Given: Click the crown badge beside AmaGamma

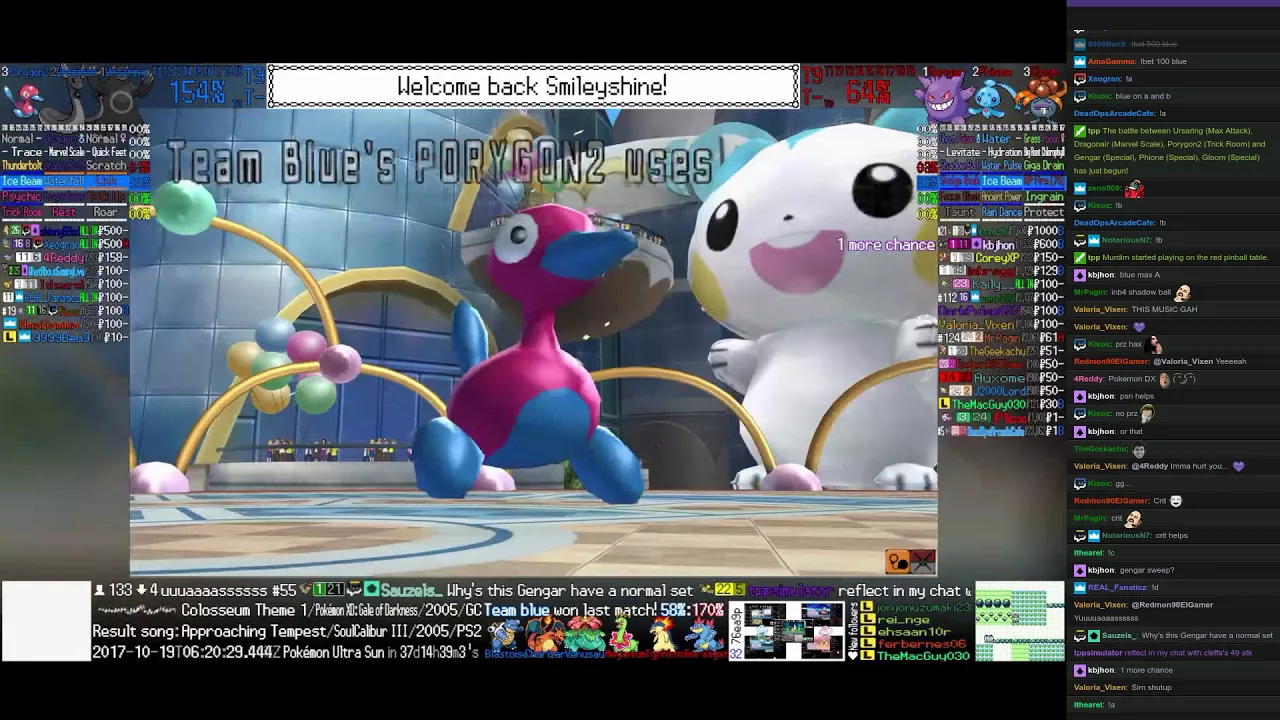Looking at the screenshot, I should [x=1079, y=62].
